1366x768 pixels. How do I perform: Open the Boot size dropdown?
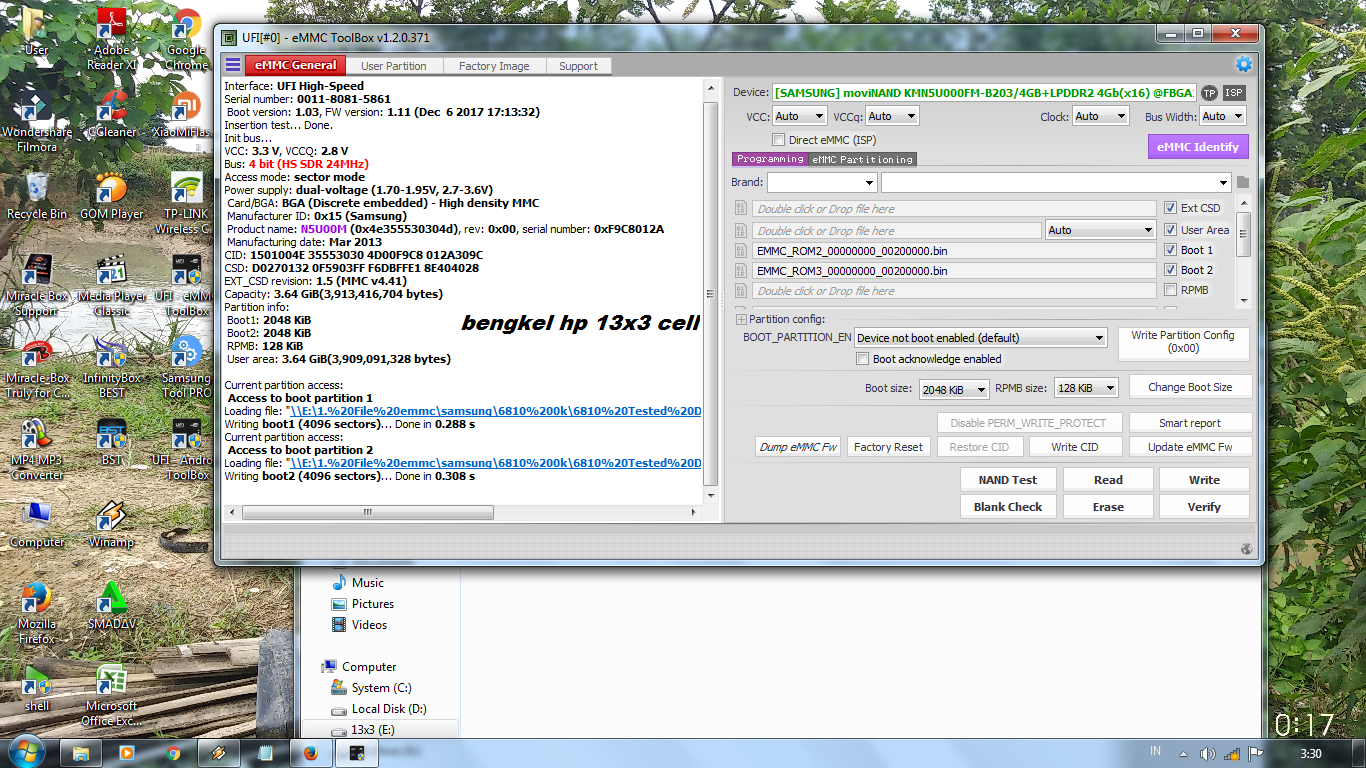click(954, 389)
